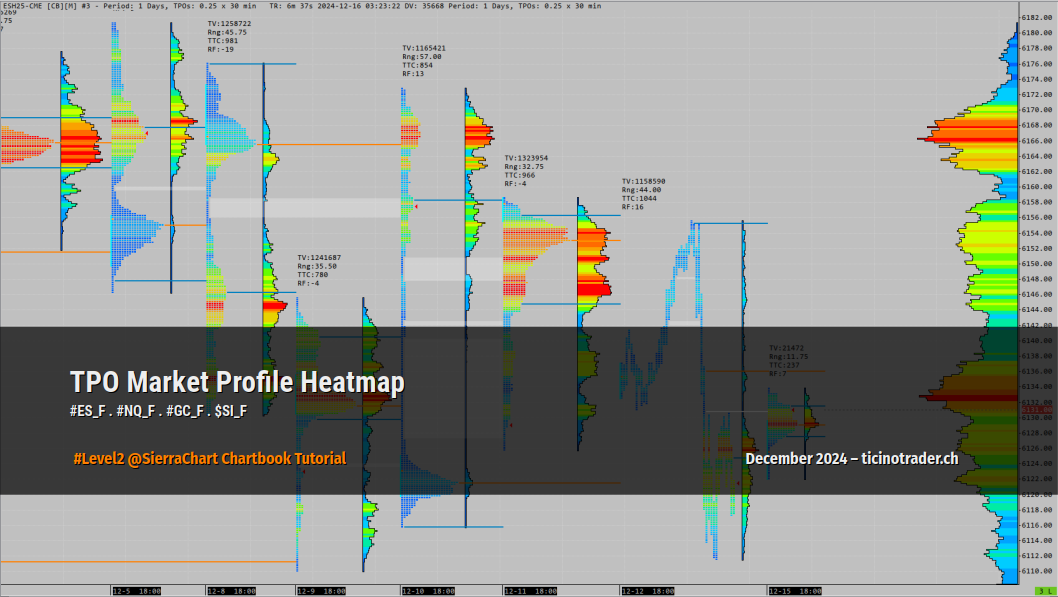This screenshot has height=597, width=1058.
Task: Click the 12-5 18:00 date label
Action: [x=137, y=591]
